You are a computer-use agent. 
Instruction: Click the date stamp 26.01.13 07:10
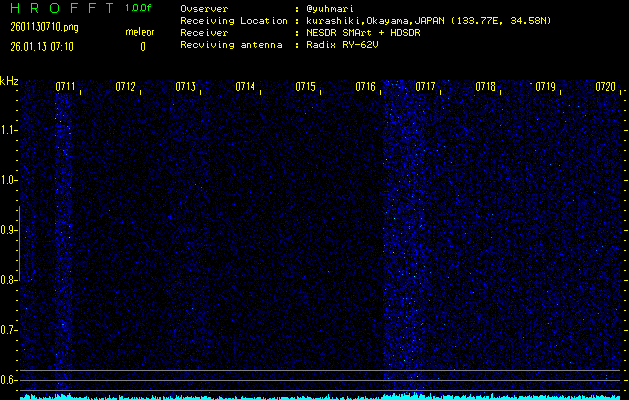point(42,47)
